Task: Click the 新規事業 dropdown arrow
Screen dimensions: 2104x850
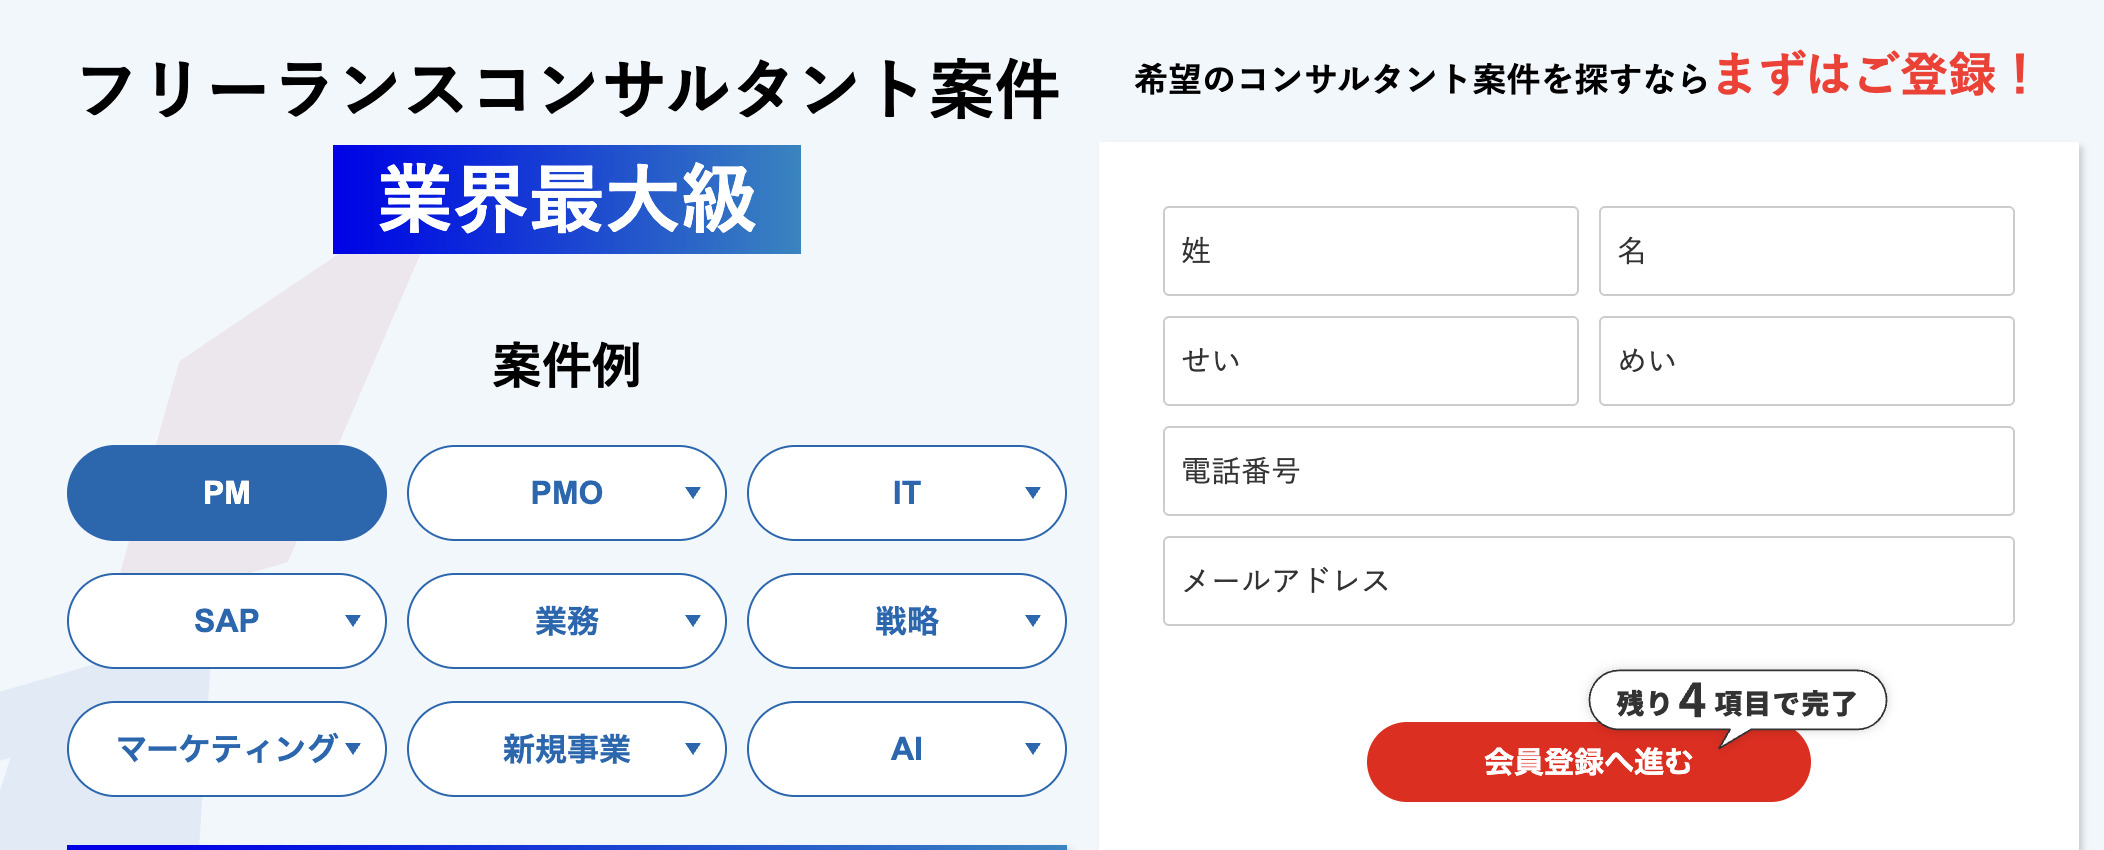Action: click(x=692, y=749)
